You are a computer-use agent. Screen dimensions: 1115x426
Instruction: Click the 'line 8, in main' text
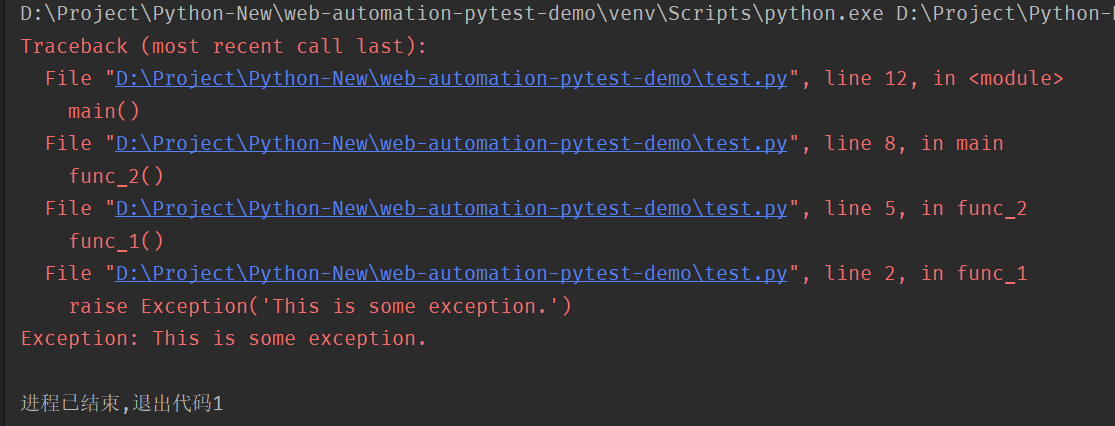click(x=914, y=144)
